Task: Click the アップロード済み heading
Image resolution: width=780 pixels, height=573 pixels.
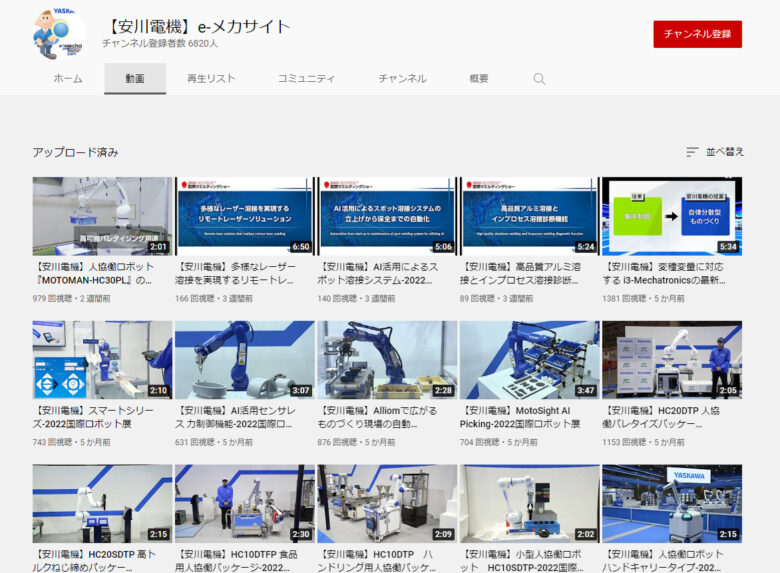Action: [x=76, y=152]
